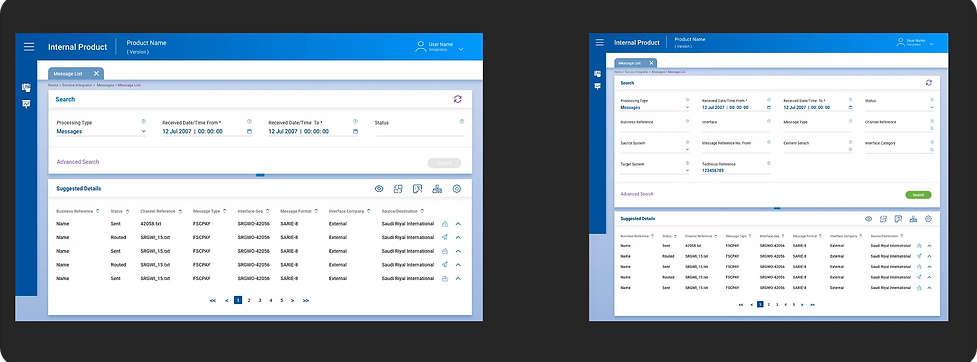Collapse the 42058.txt row in left table

(x=458, y=224)
